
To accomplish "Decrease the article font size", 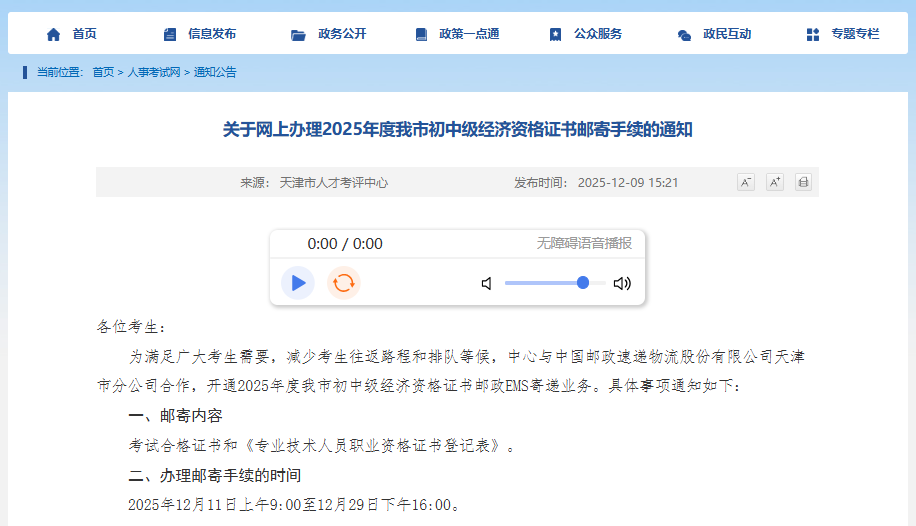I will point(745,182).
